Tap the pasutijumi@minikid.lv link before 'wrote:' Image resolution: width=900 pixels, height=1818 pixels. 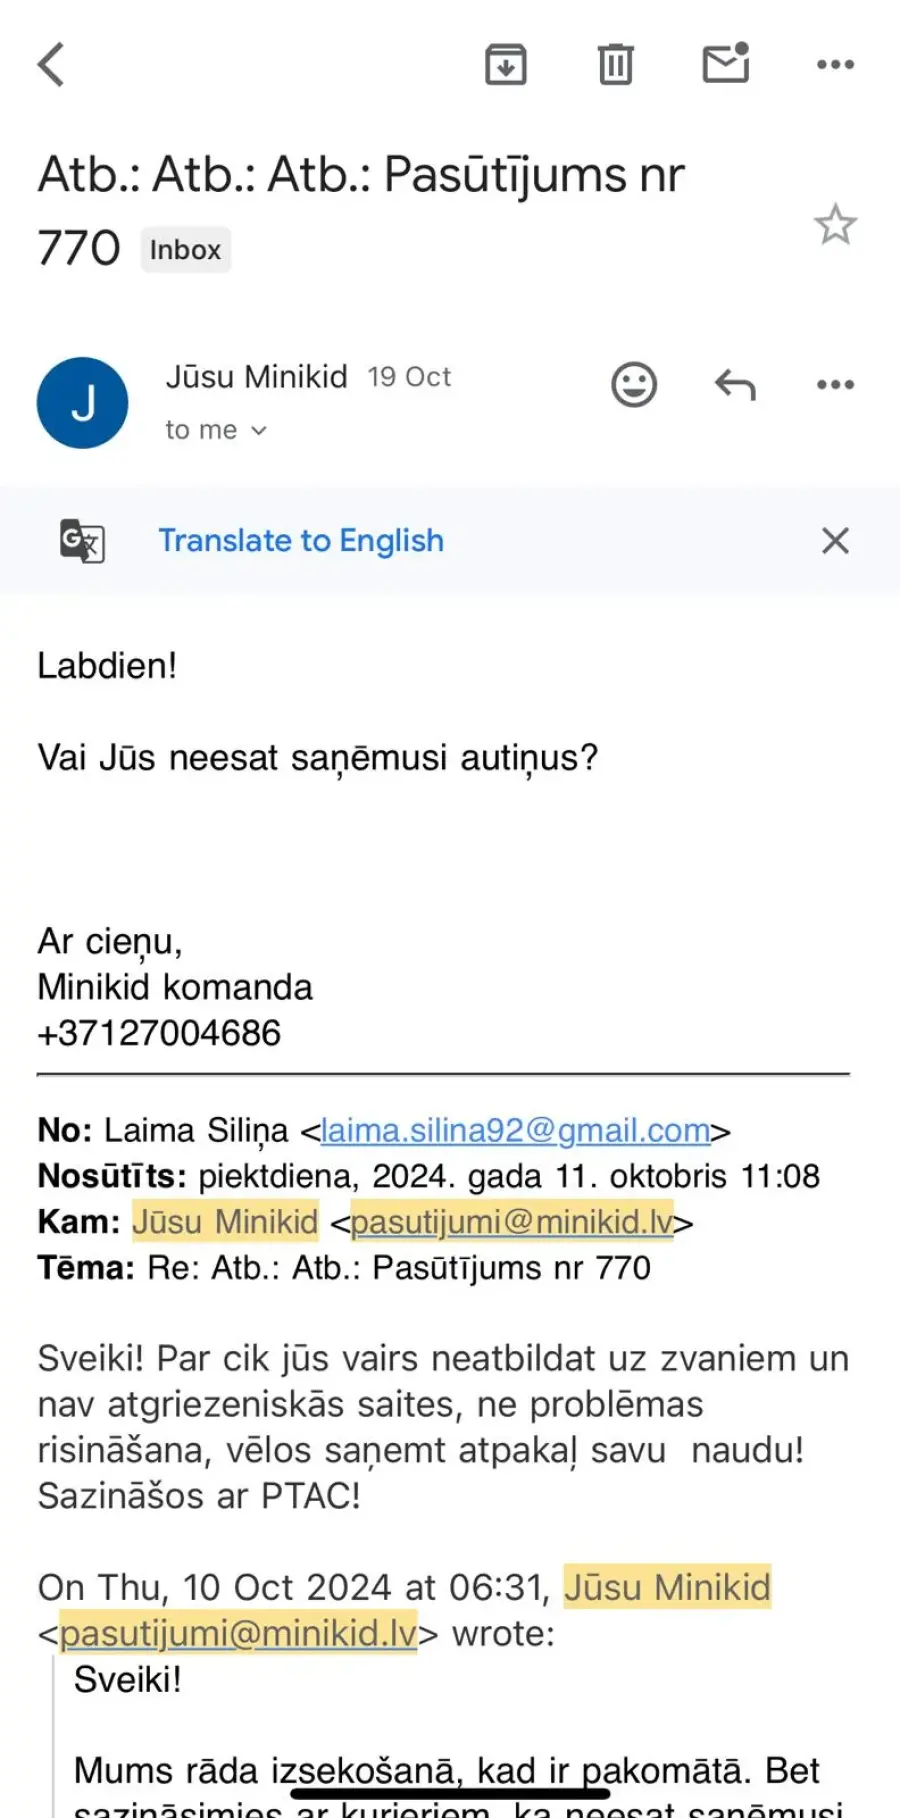click(x=238, y=1634)
